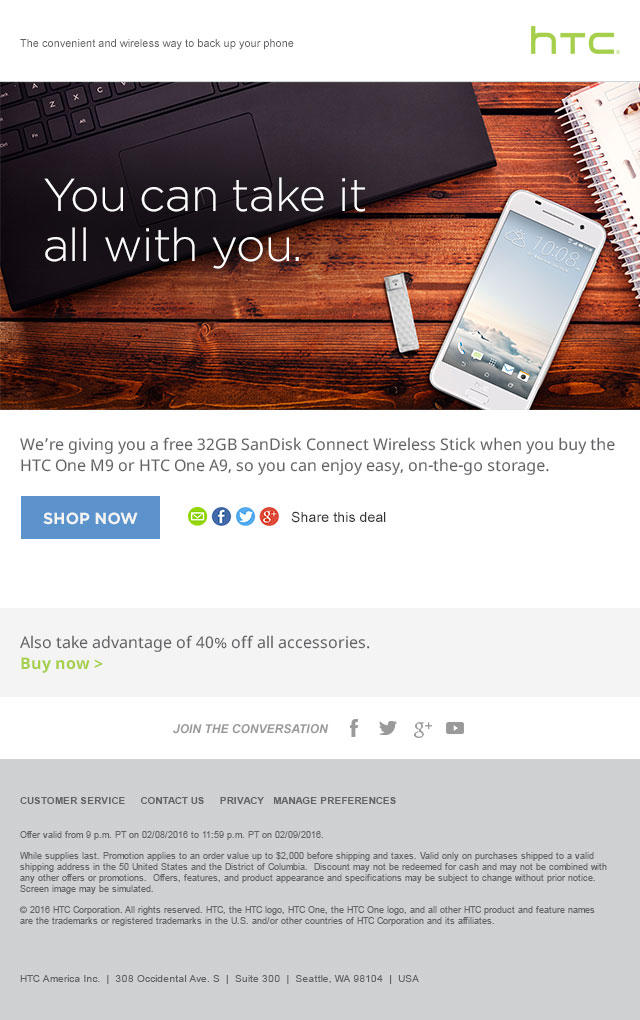Open Manage Preferences link
640x1020 pixels.
pos(334,801)
